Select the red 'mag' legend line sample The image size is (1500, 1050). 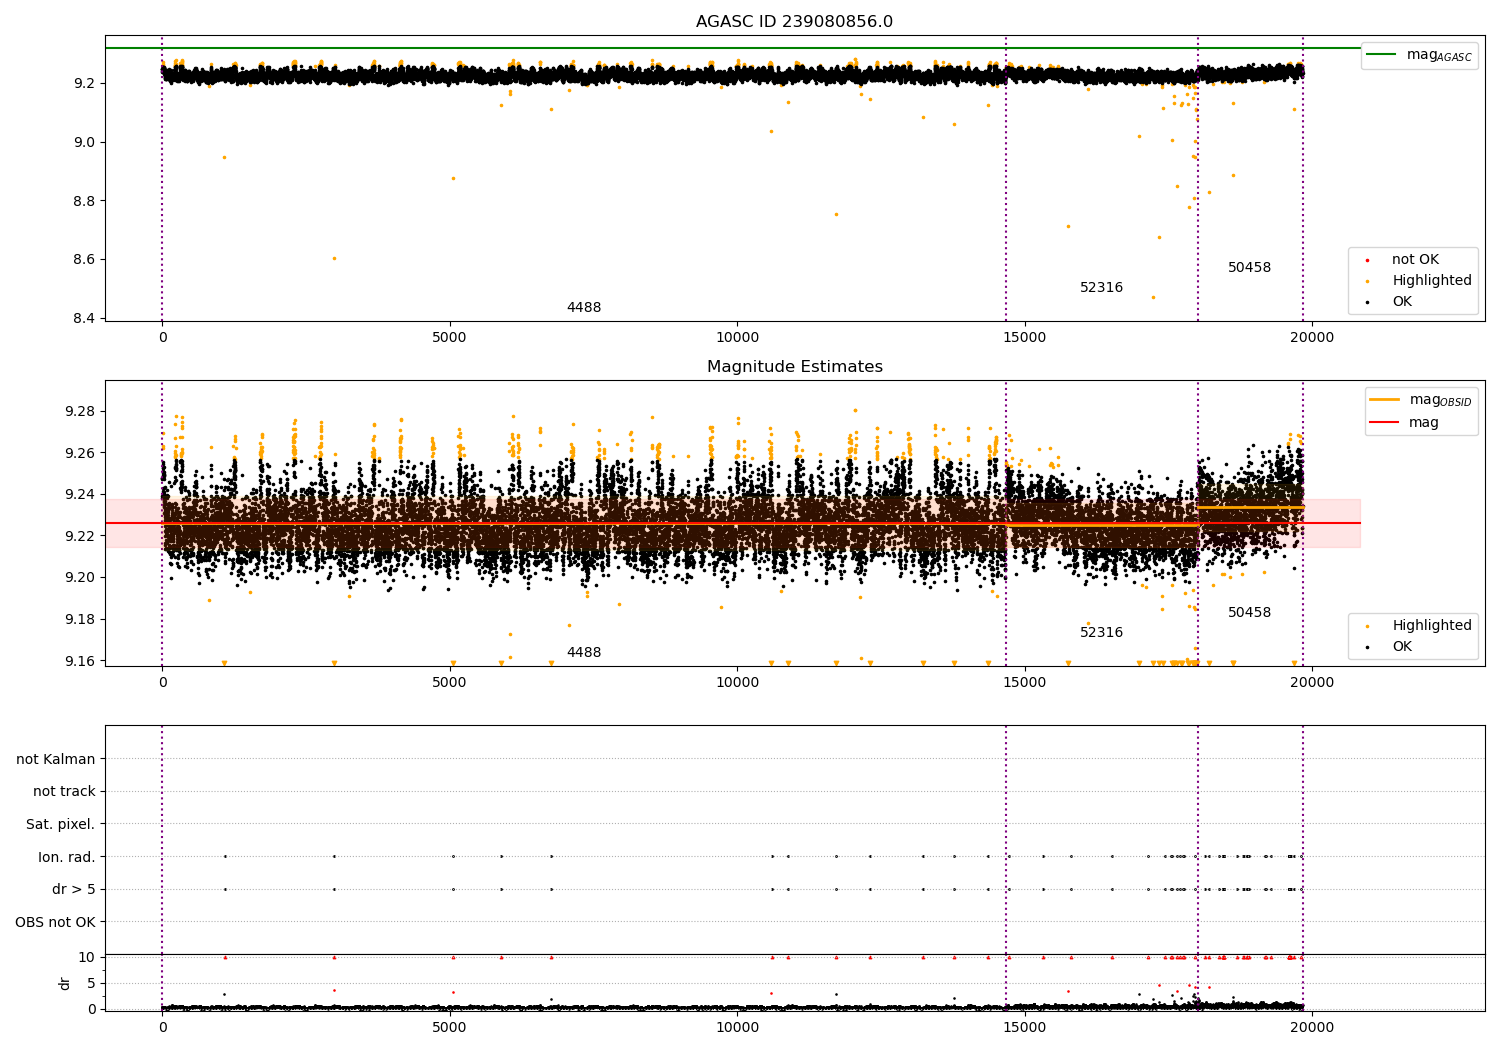tap(1385, 422)
